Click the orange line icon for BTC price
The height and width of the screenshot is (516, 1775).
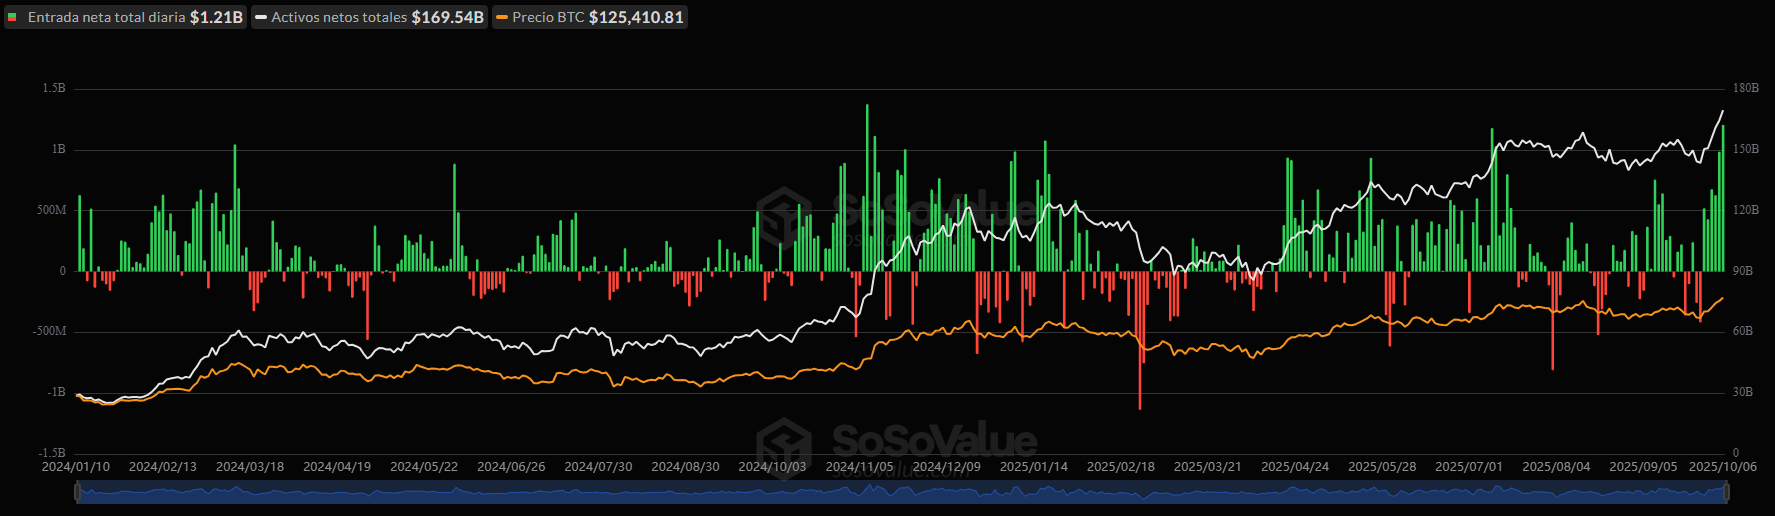[502, 17]
